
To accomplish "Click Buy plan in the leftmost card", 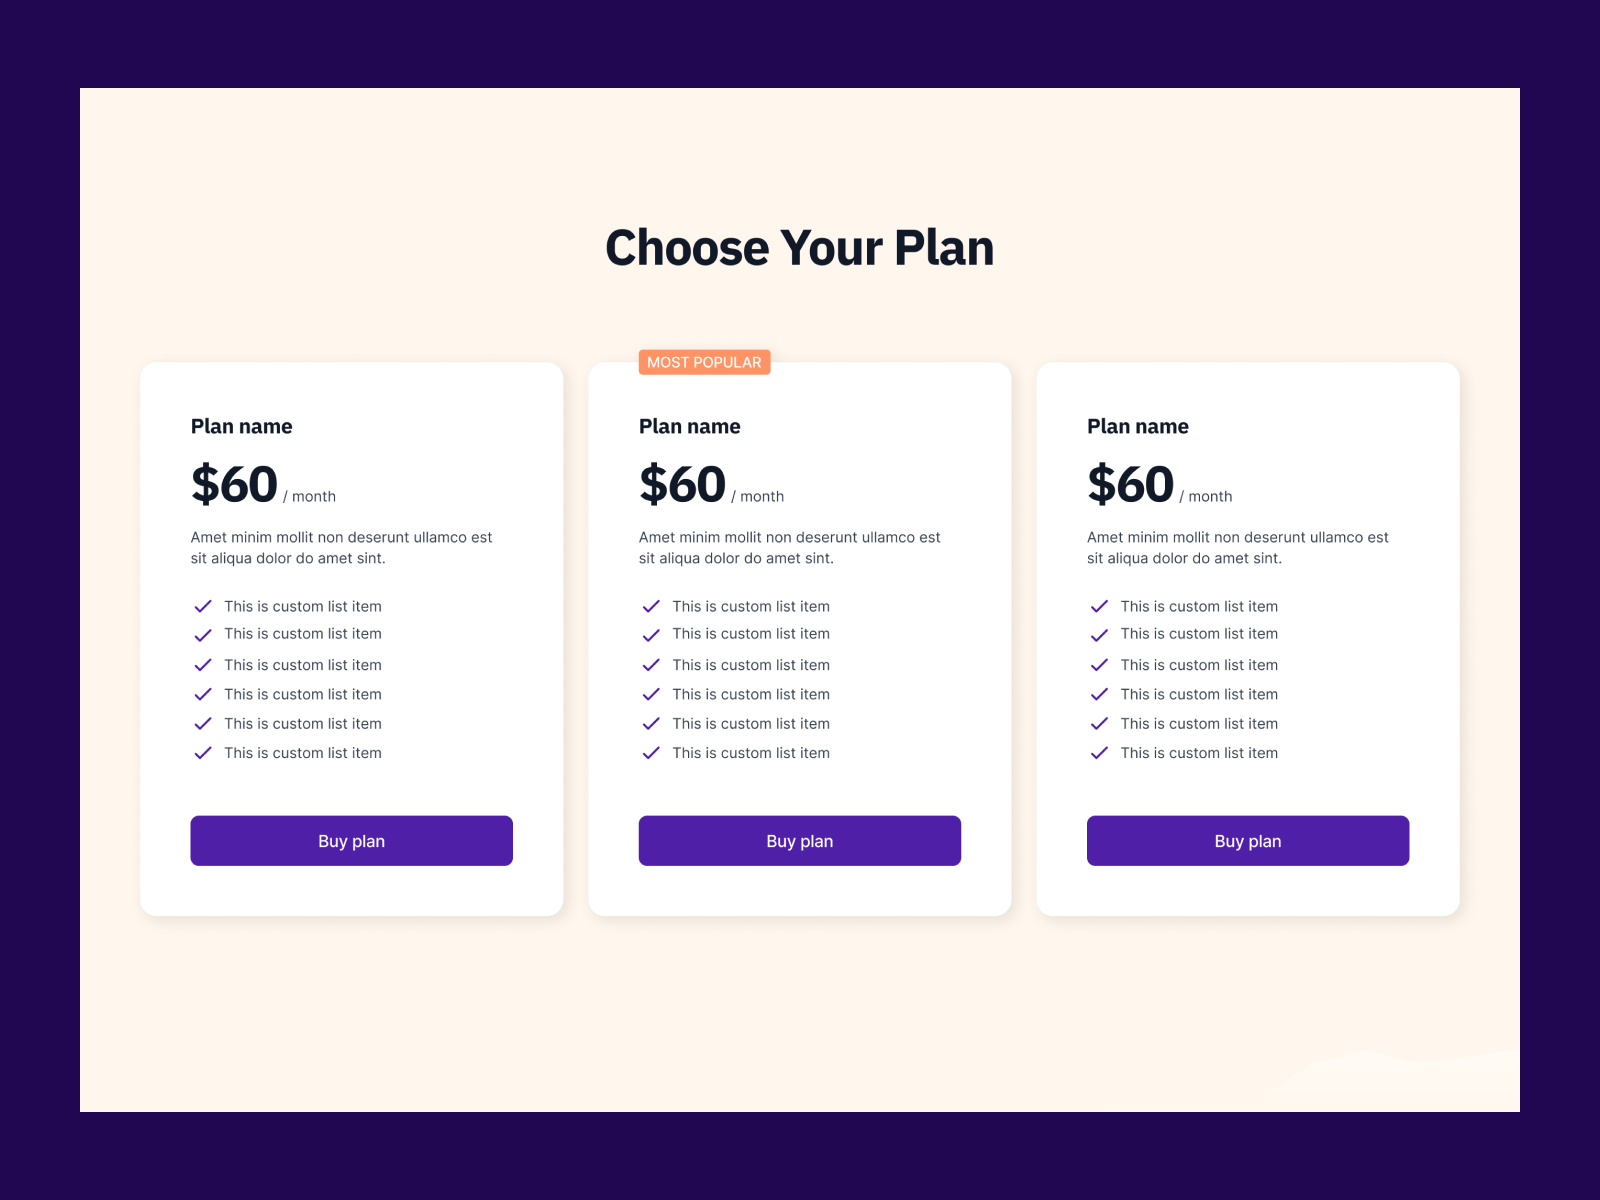I will pyautogui.click(x=351, y=840).
